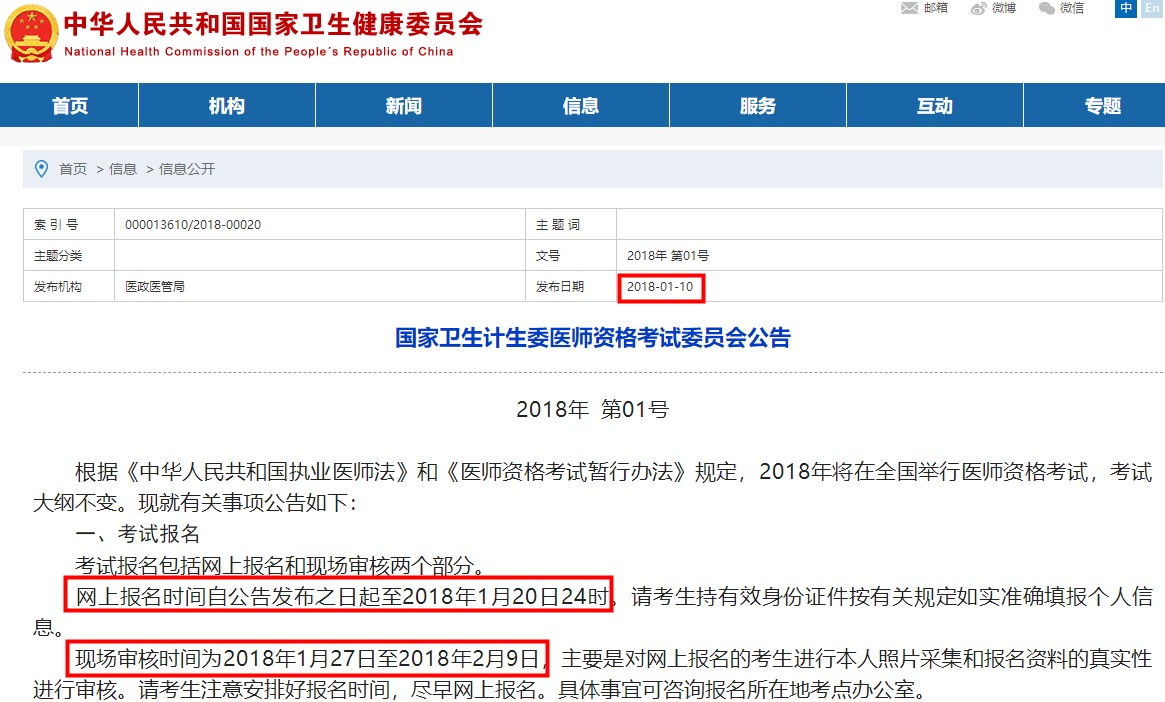The width and height of the screenshot is (1165, 702).
Task: Click the location pin icon in breadcrumb
Action: coord(41,169)
